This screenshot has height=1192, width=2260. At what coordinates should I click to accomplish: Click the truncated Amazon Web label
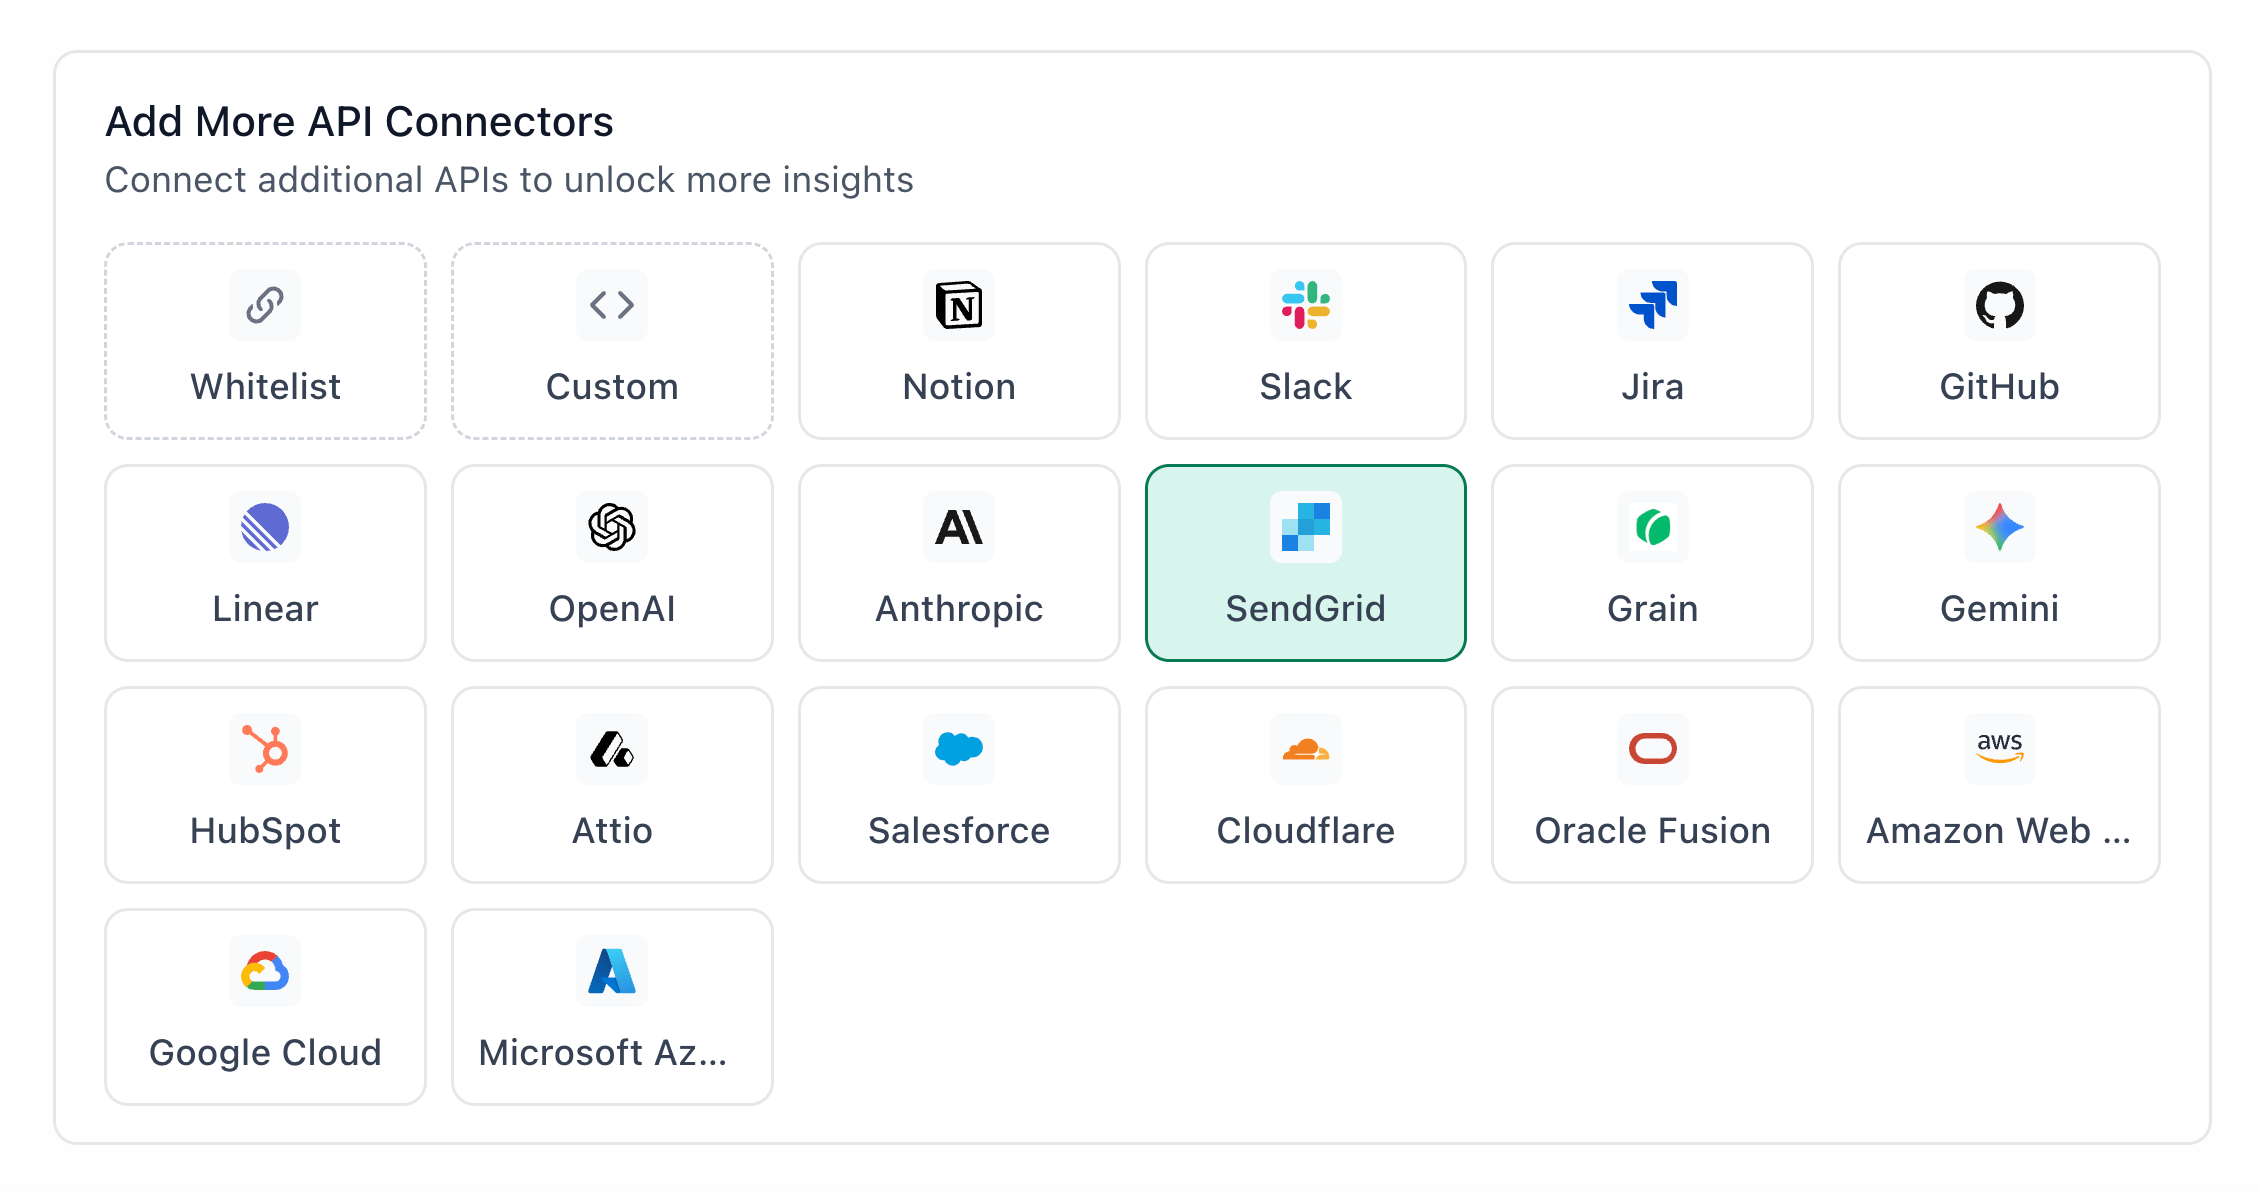click(2000, 831)
